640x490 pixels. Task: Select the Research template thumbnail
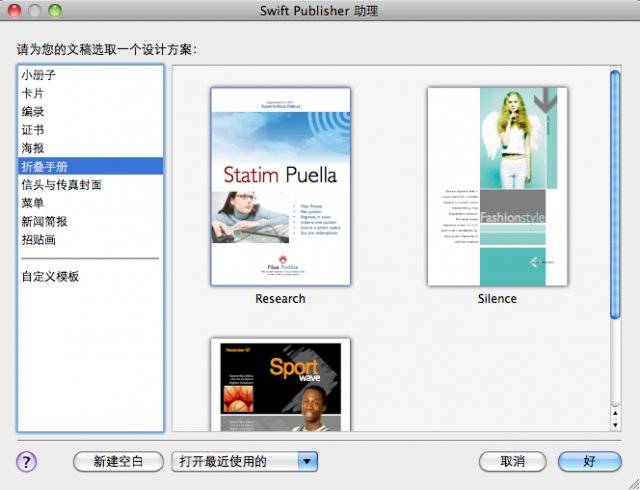pos(280,186)
